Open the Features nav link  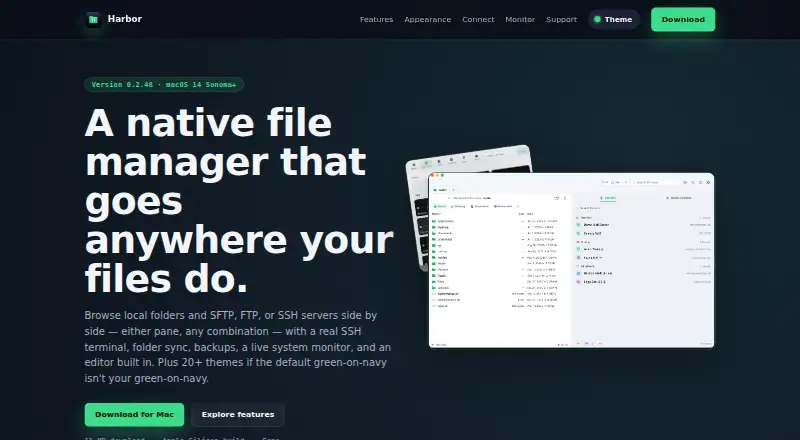click(x=377, y=19)
